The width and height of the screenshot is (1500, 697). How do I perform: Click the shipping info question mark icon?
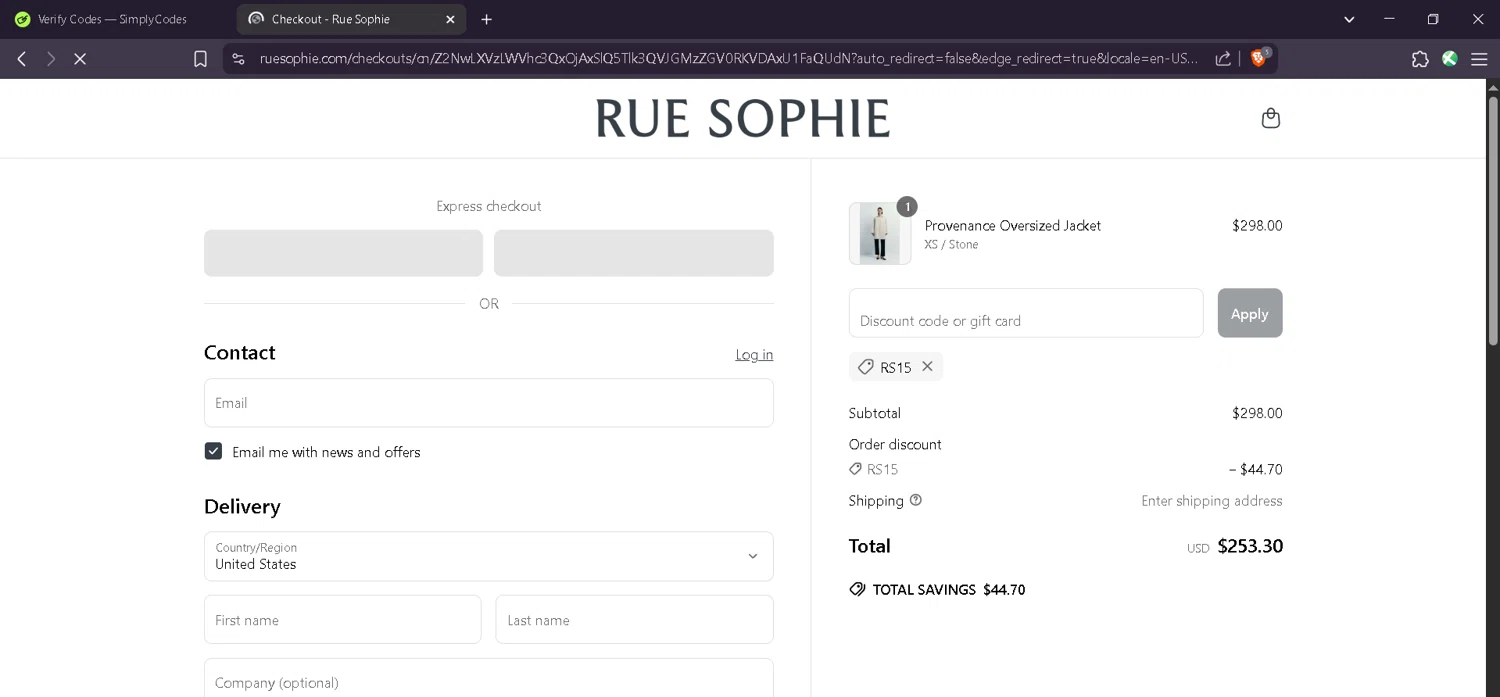tap(916, 500)
